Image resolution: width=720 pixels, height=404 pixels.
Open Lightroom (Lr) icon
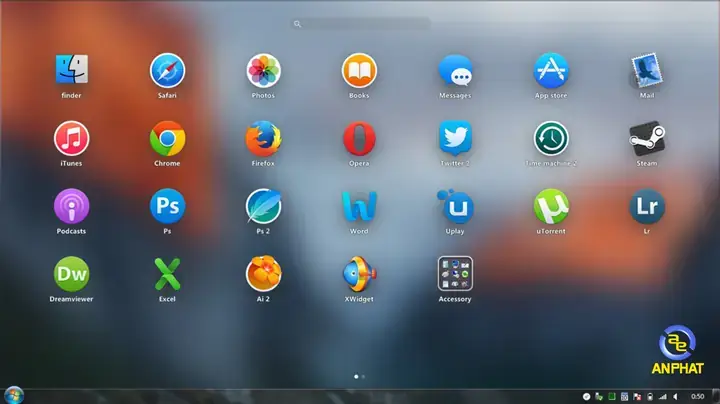click(x=646, y=206)
